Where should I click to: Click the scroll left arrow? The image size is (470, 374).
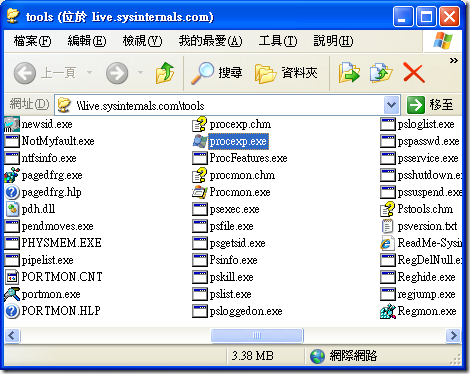click(12, 335)
